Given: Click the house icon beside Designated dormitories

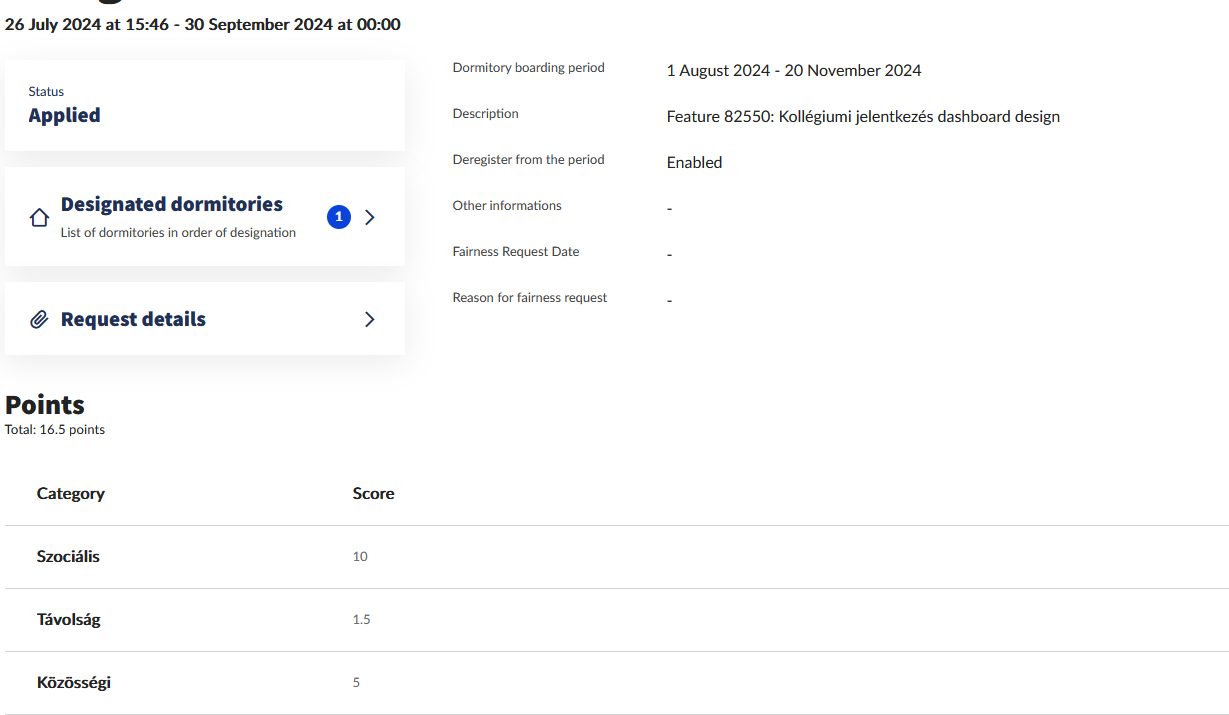Looking at the screenshot, I should coord(39,217).
